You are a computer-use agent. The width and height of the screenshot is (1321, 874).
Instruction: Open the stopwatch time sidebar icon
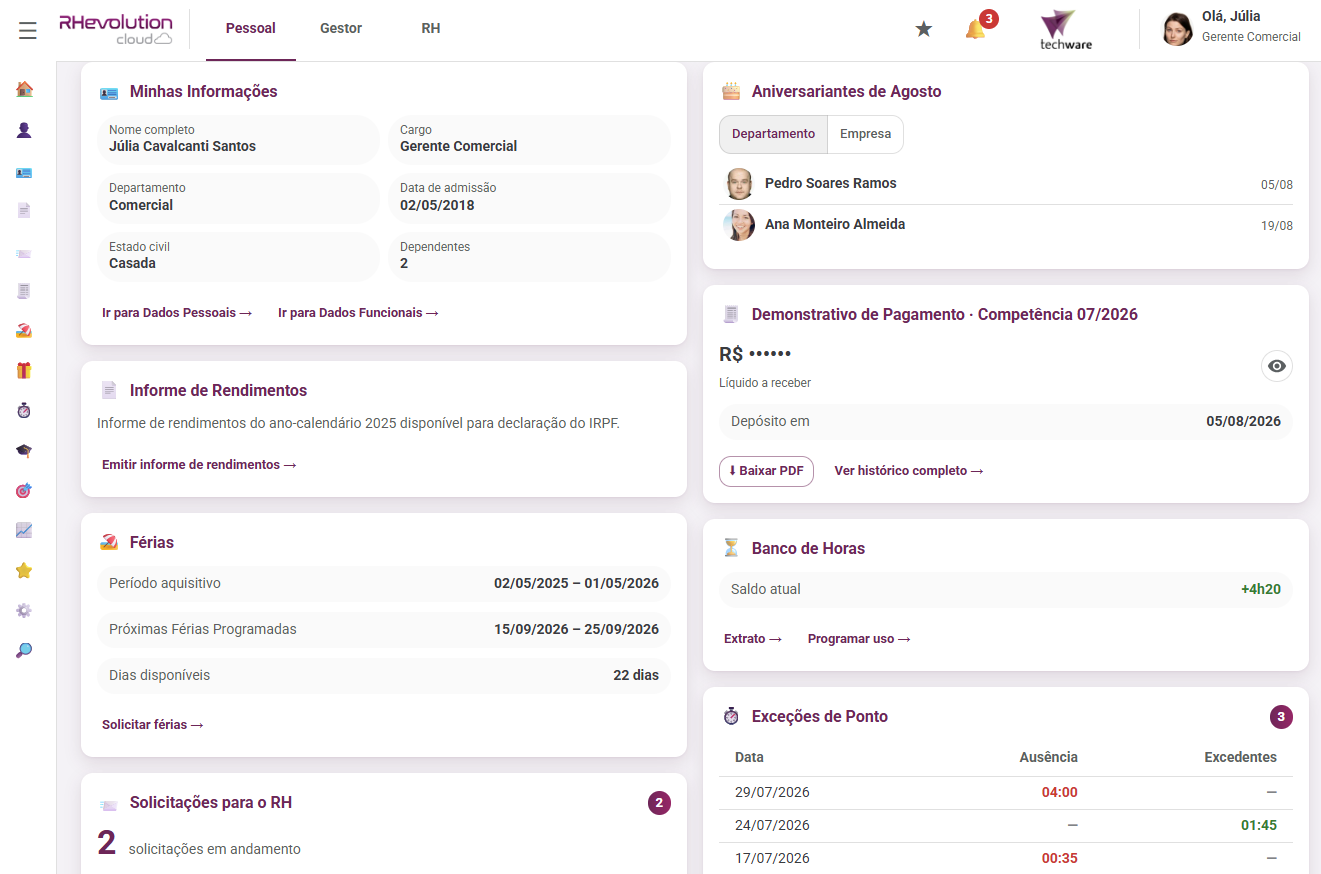click(25, 411)
